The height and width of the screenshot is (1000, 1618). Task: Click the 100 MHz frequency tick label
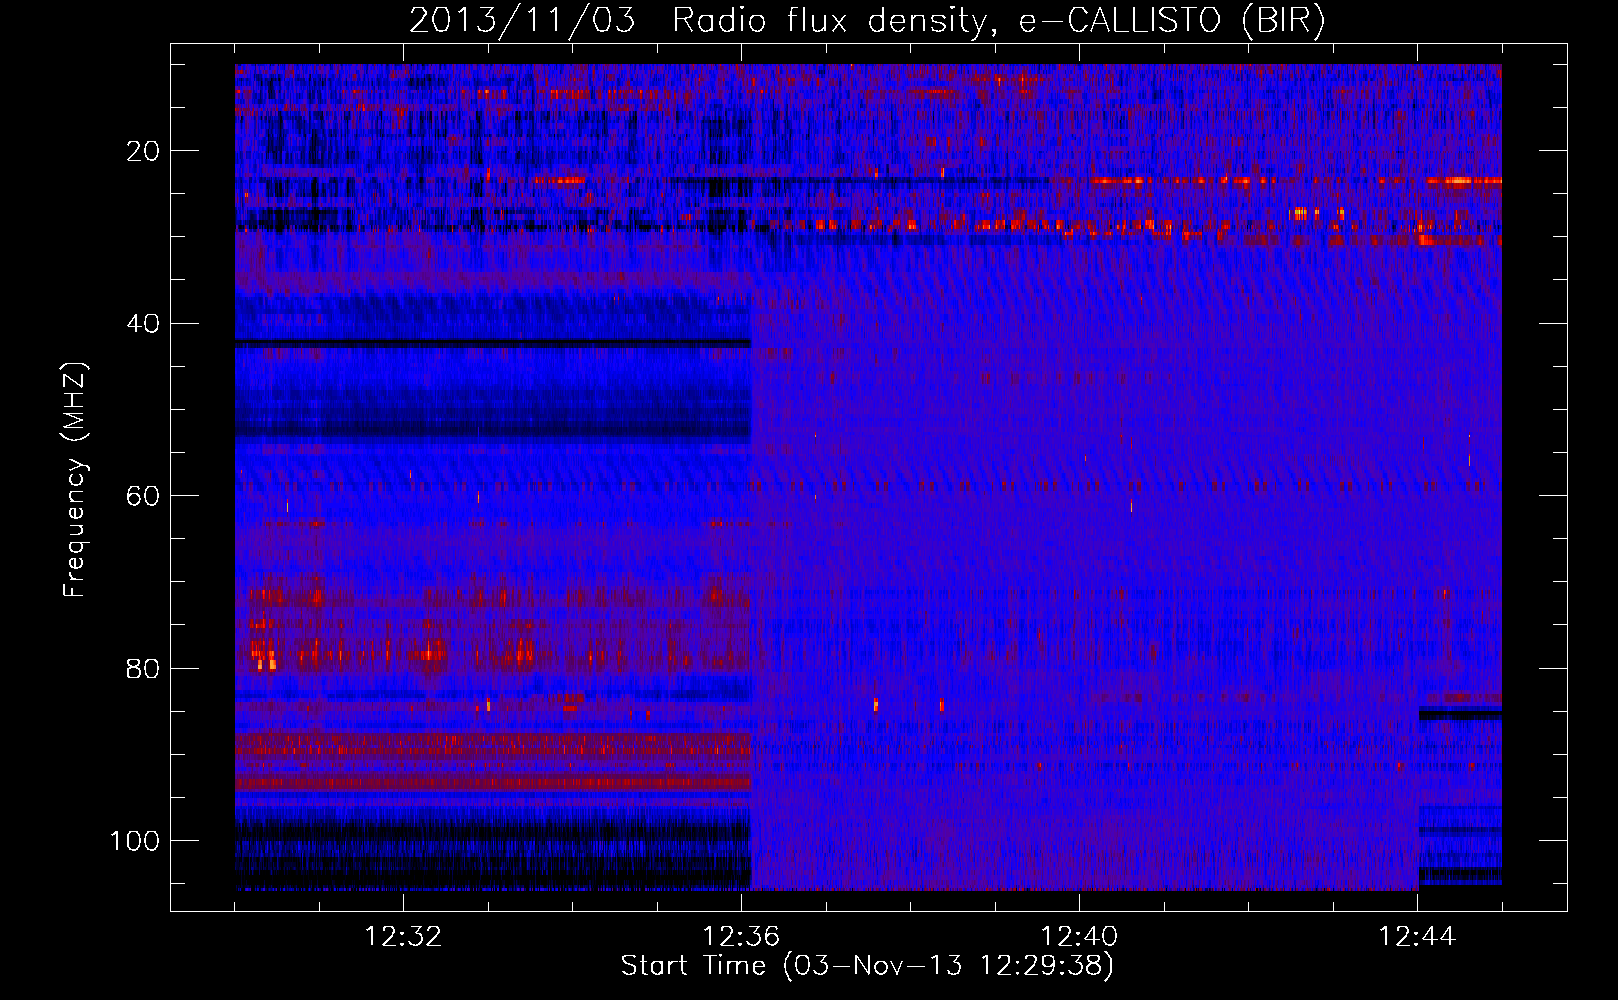pyautogui.click(x=135, y=841)
